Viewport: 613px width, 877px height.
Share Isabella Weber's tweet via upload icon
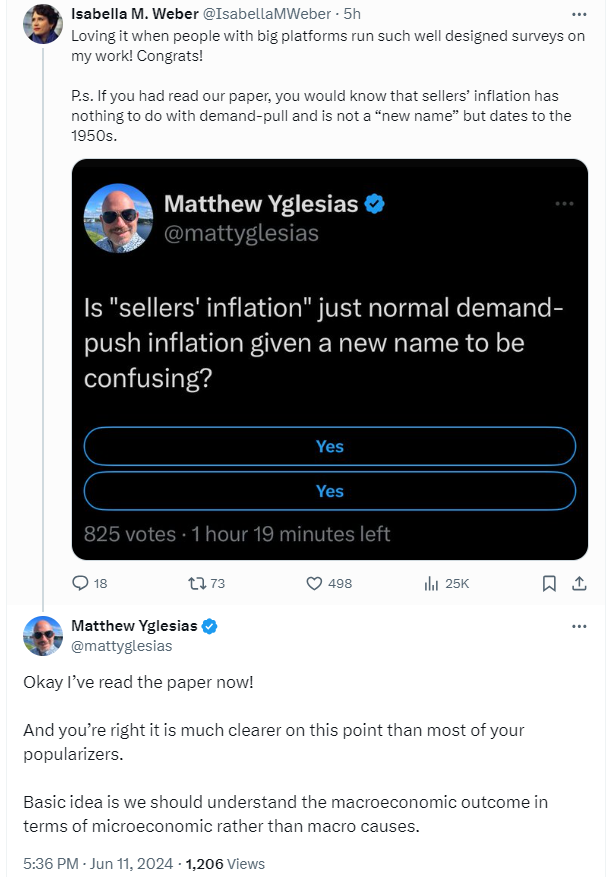[x=579, y=583]
